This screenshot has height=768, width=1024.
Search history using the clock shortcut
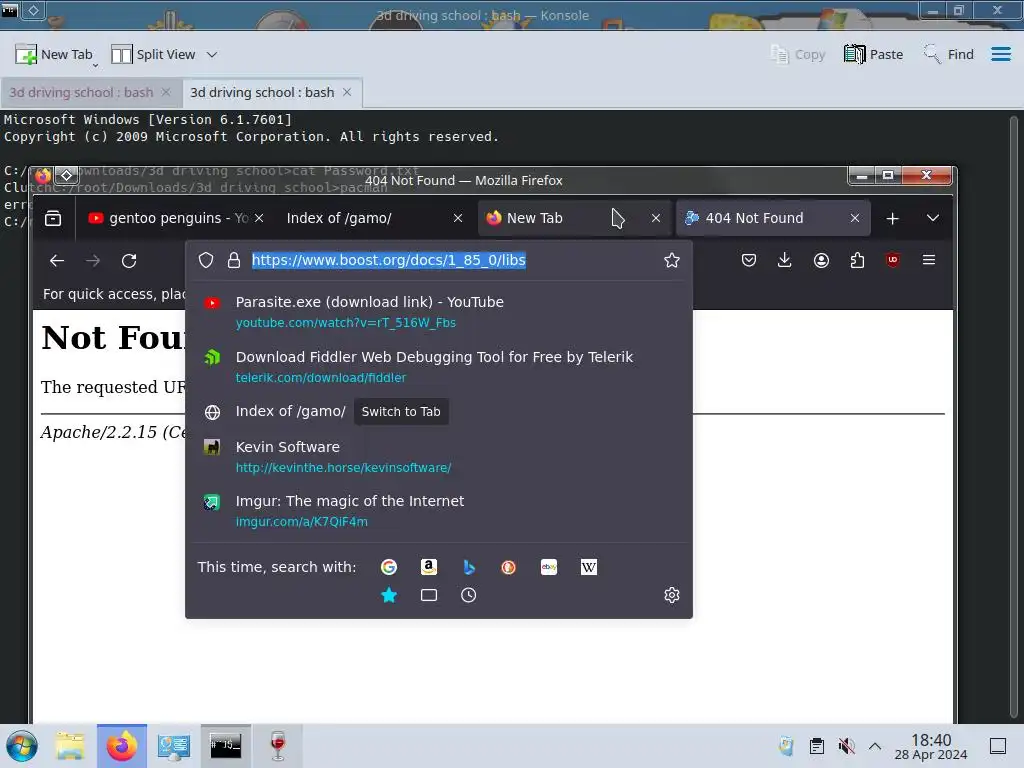[x=468, y=595]
